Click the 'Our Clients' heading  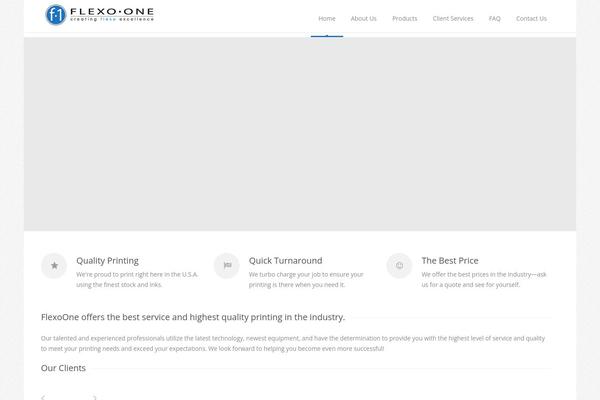[63, 368]
